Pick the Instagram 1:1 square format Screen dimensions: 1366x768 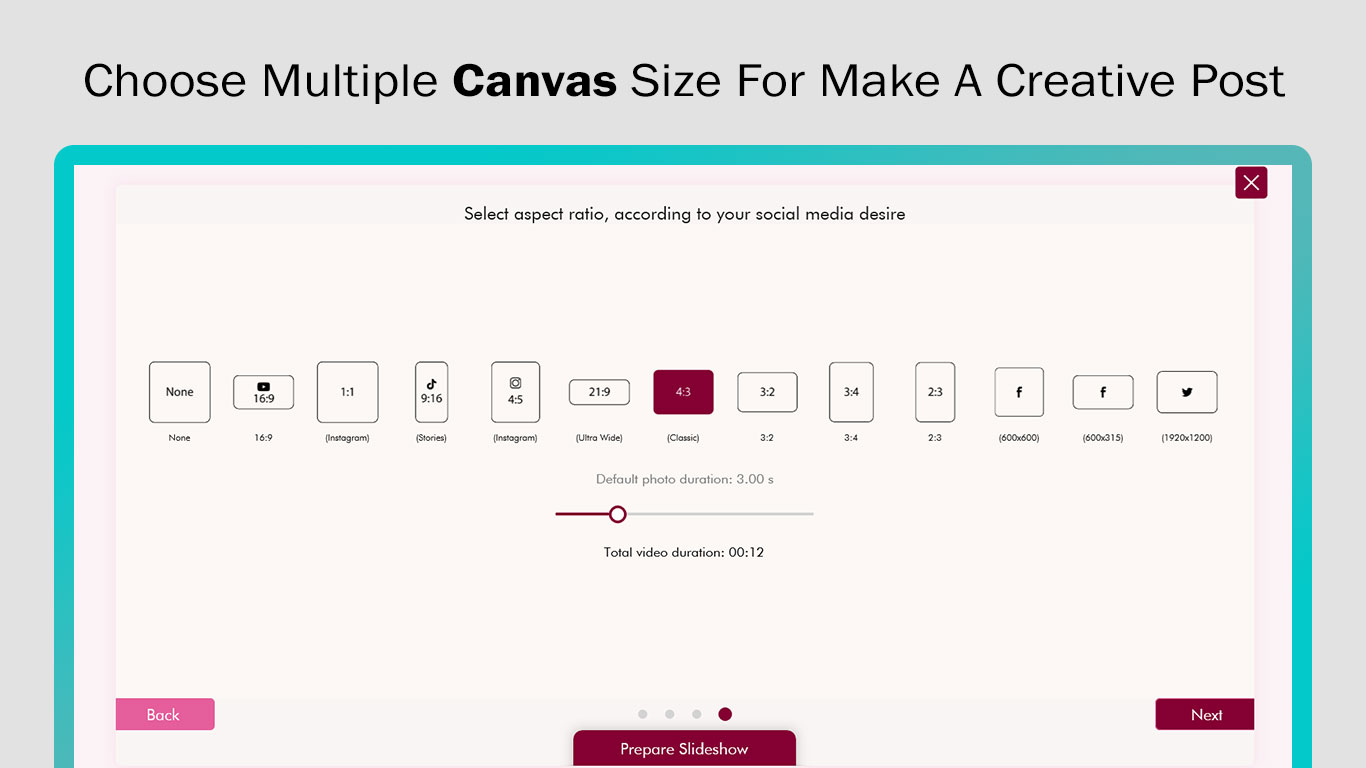(x=347, y=392)
